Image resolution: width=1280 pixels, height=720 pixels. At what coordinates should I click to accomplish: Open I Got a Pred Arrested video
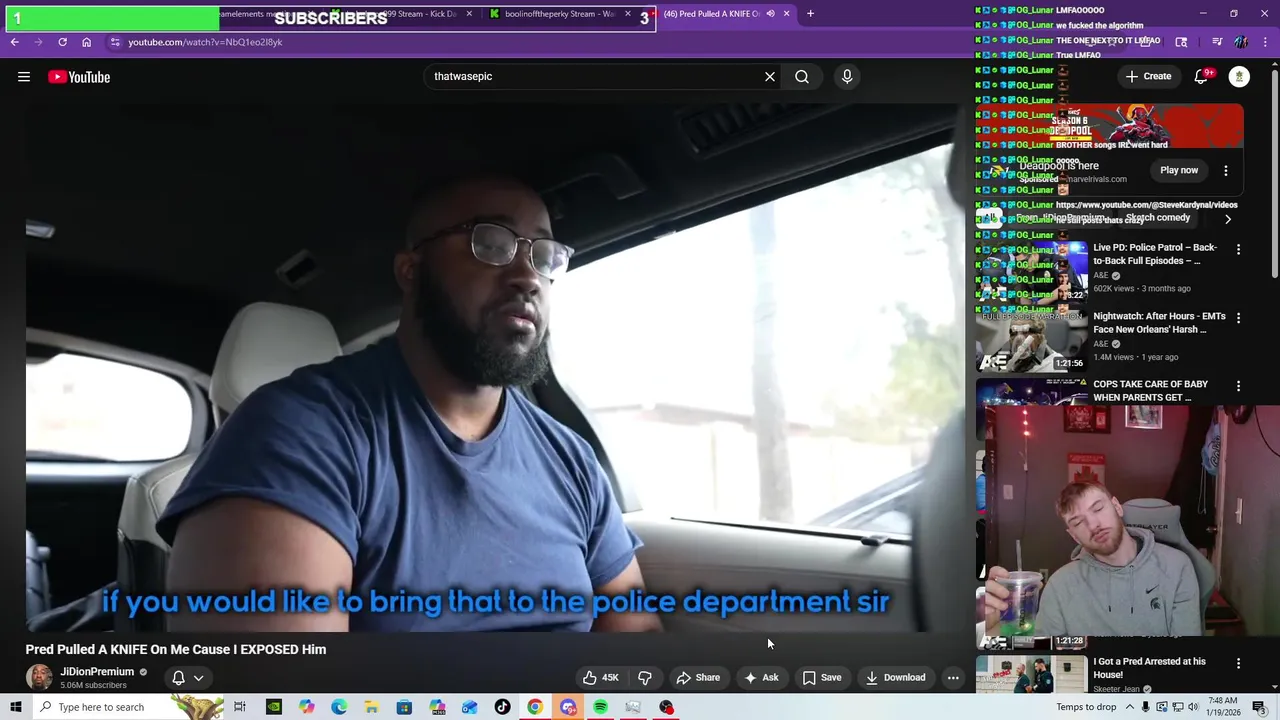tap(1149, 668)
